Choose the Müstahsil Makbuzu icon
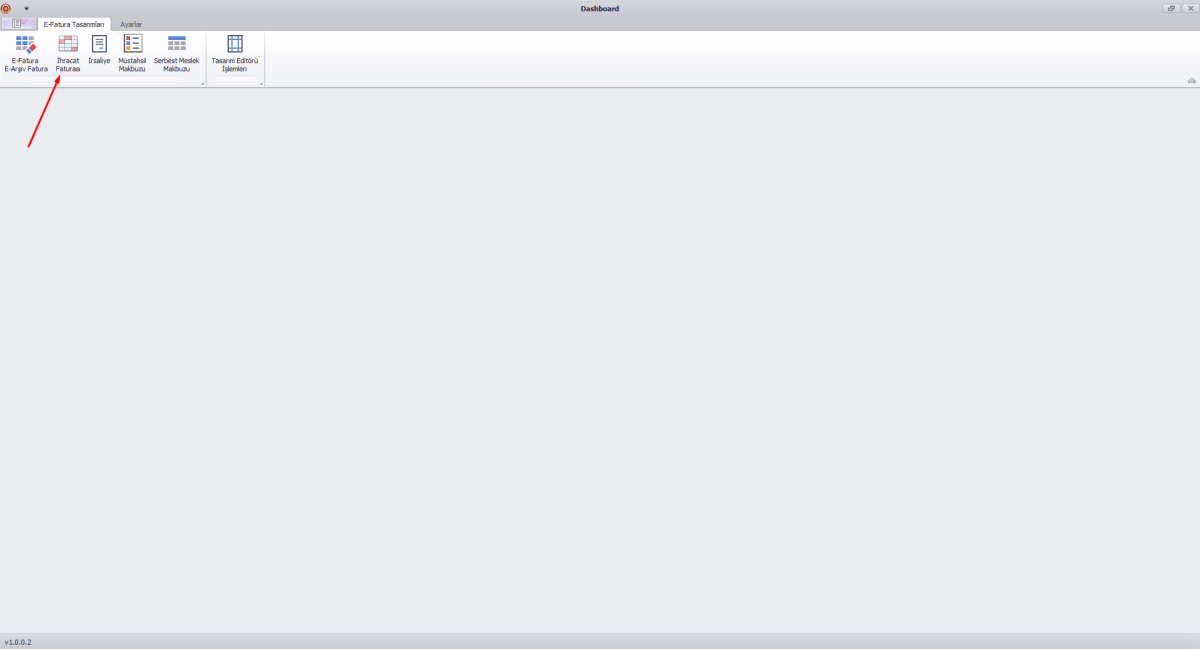Screen dimensions: 1200x649 [132, 53]
